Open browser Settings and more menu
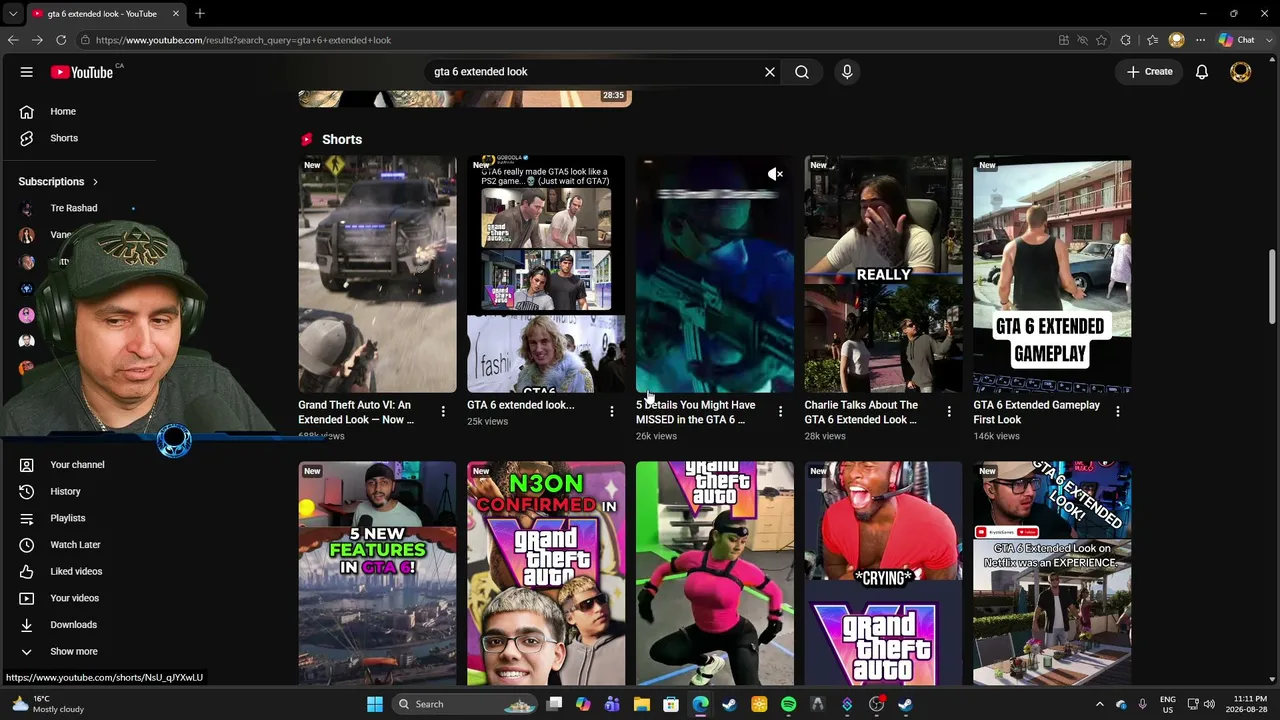1280x720 pixels. tap(1200, 40)
